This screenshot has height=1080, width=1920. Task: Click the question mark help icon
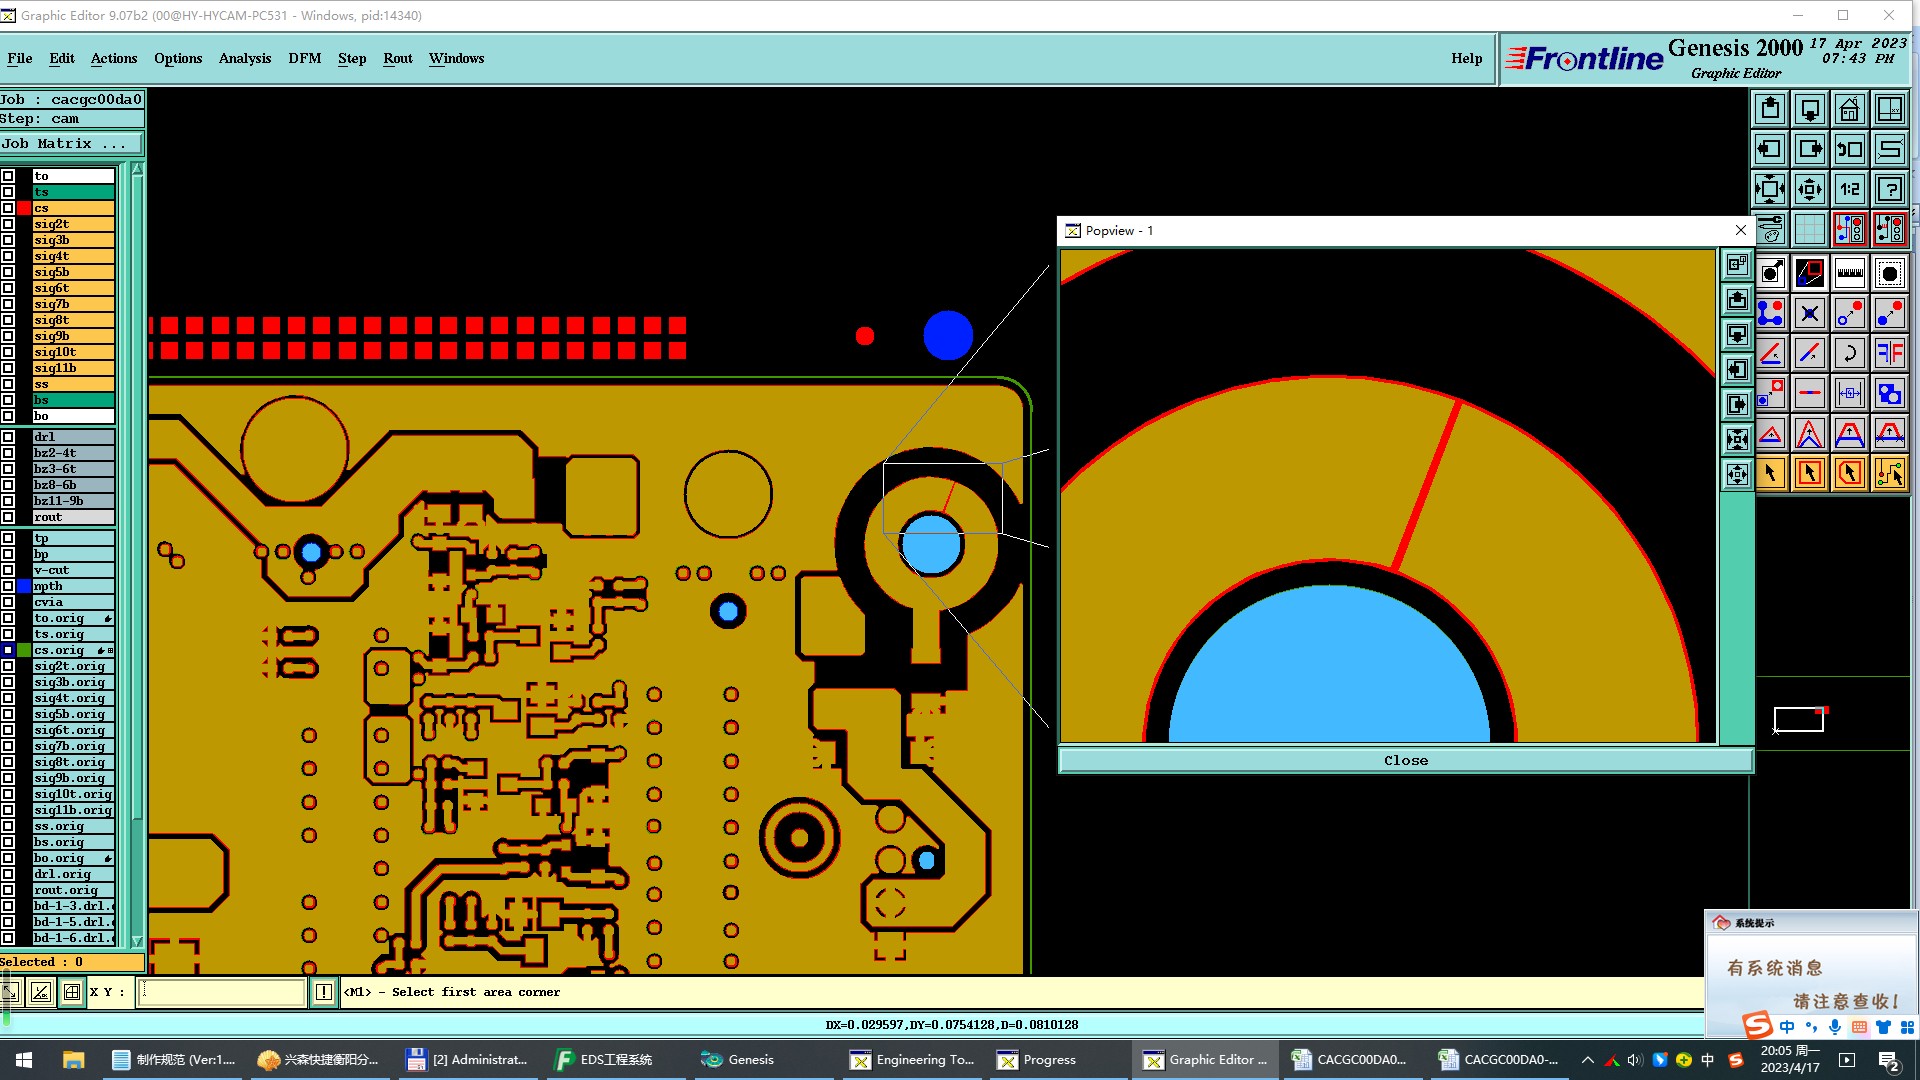coord(1889,189)
